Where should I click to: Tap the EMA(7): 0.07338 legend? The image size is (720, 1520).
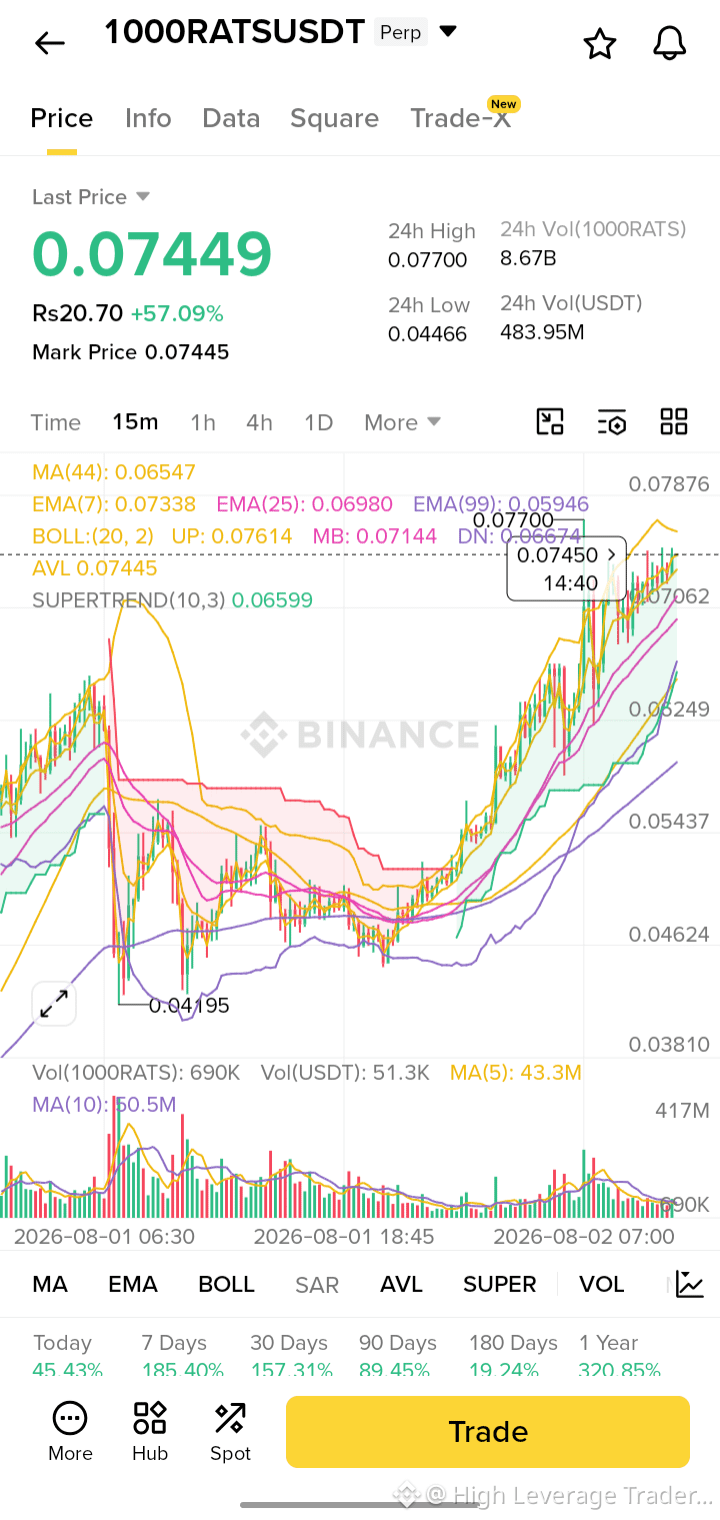coord(114,504)
